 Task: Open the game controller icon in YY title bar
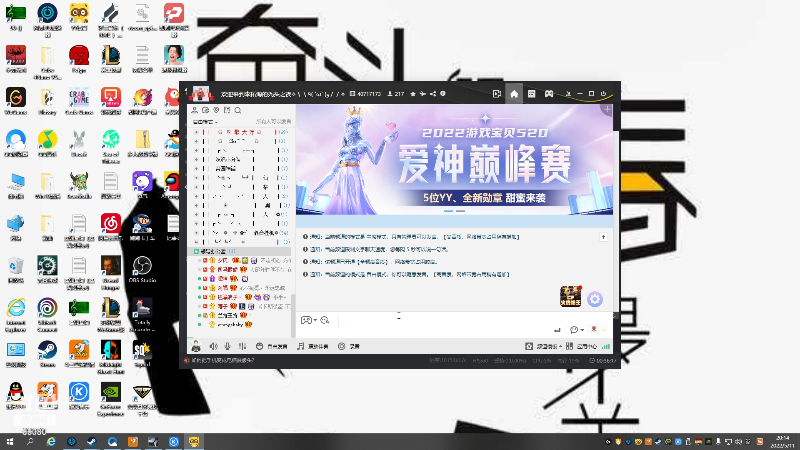click(x=548, y=94)
